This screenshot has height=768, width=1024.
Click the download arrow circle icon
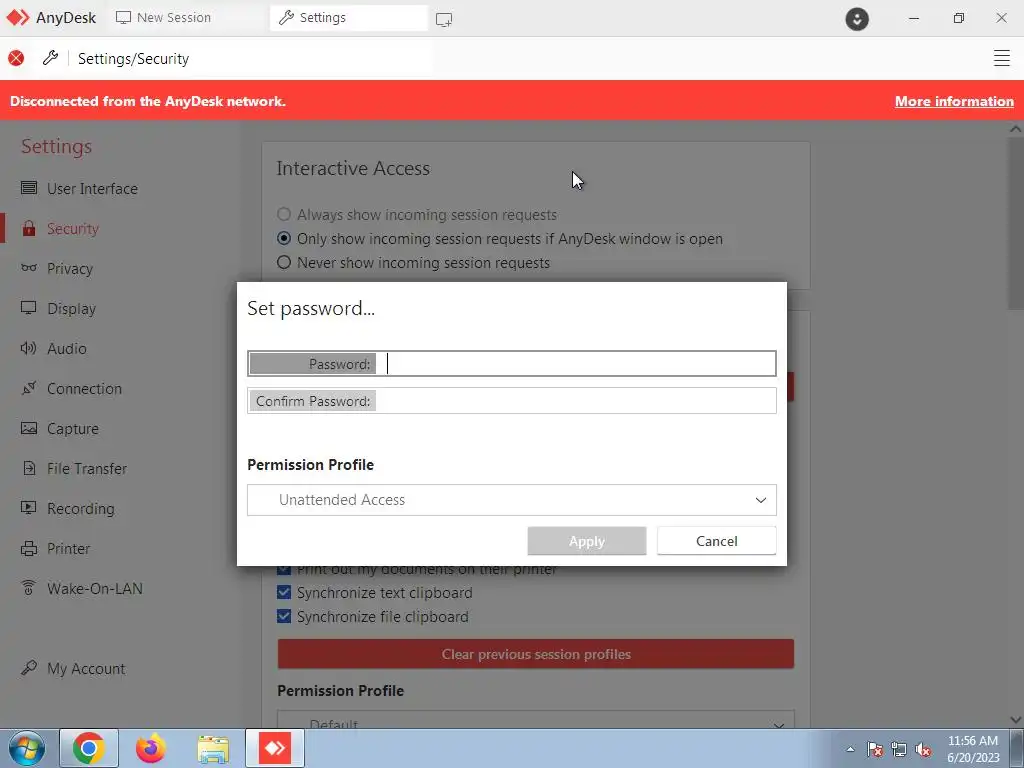click(857, 19)
